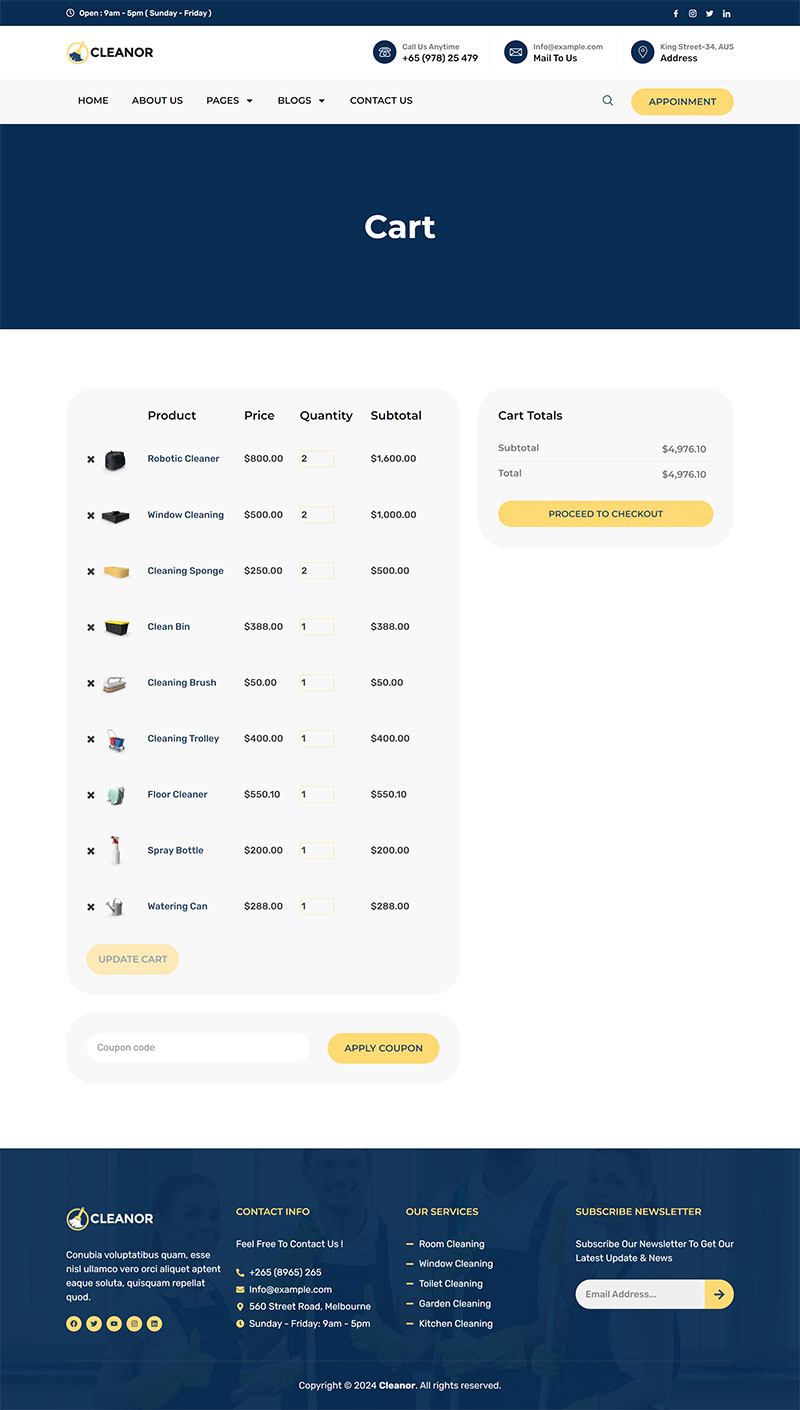Focus the Coupon code input field
This screenshot has width=800, height=1410.
tap(198, 1048)
